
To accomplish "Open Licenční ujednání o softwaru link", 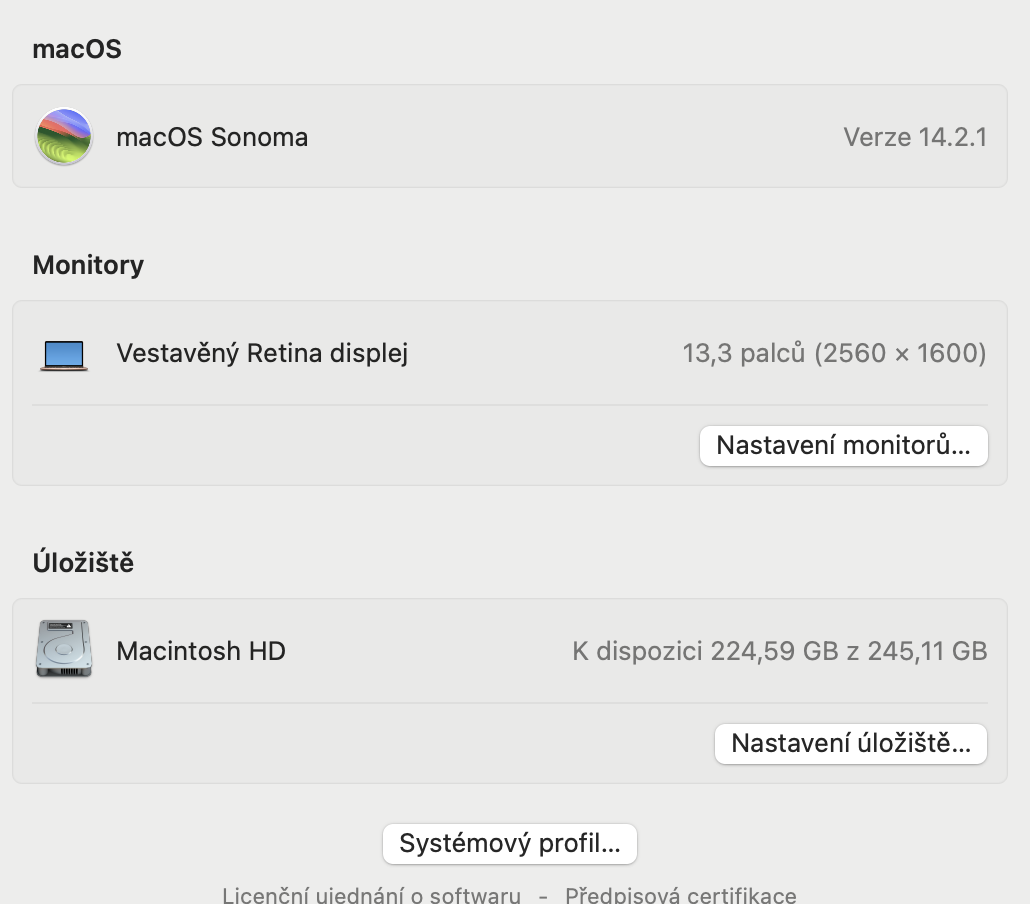I will [371, 895].
